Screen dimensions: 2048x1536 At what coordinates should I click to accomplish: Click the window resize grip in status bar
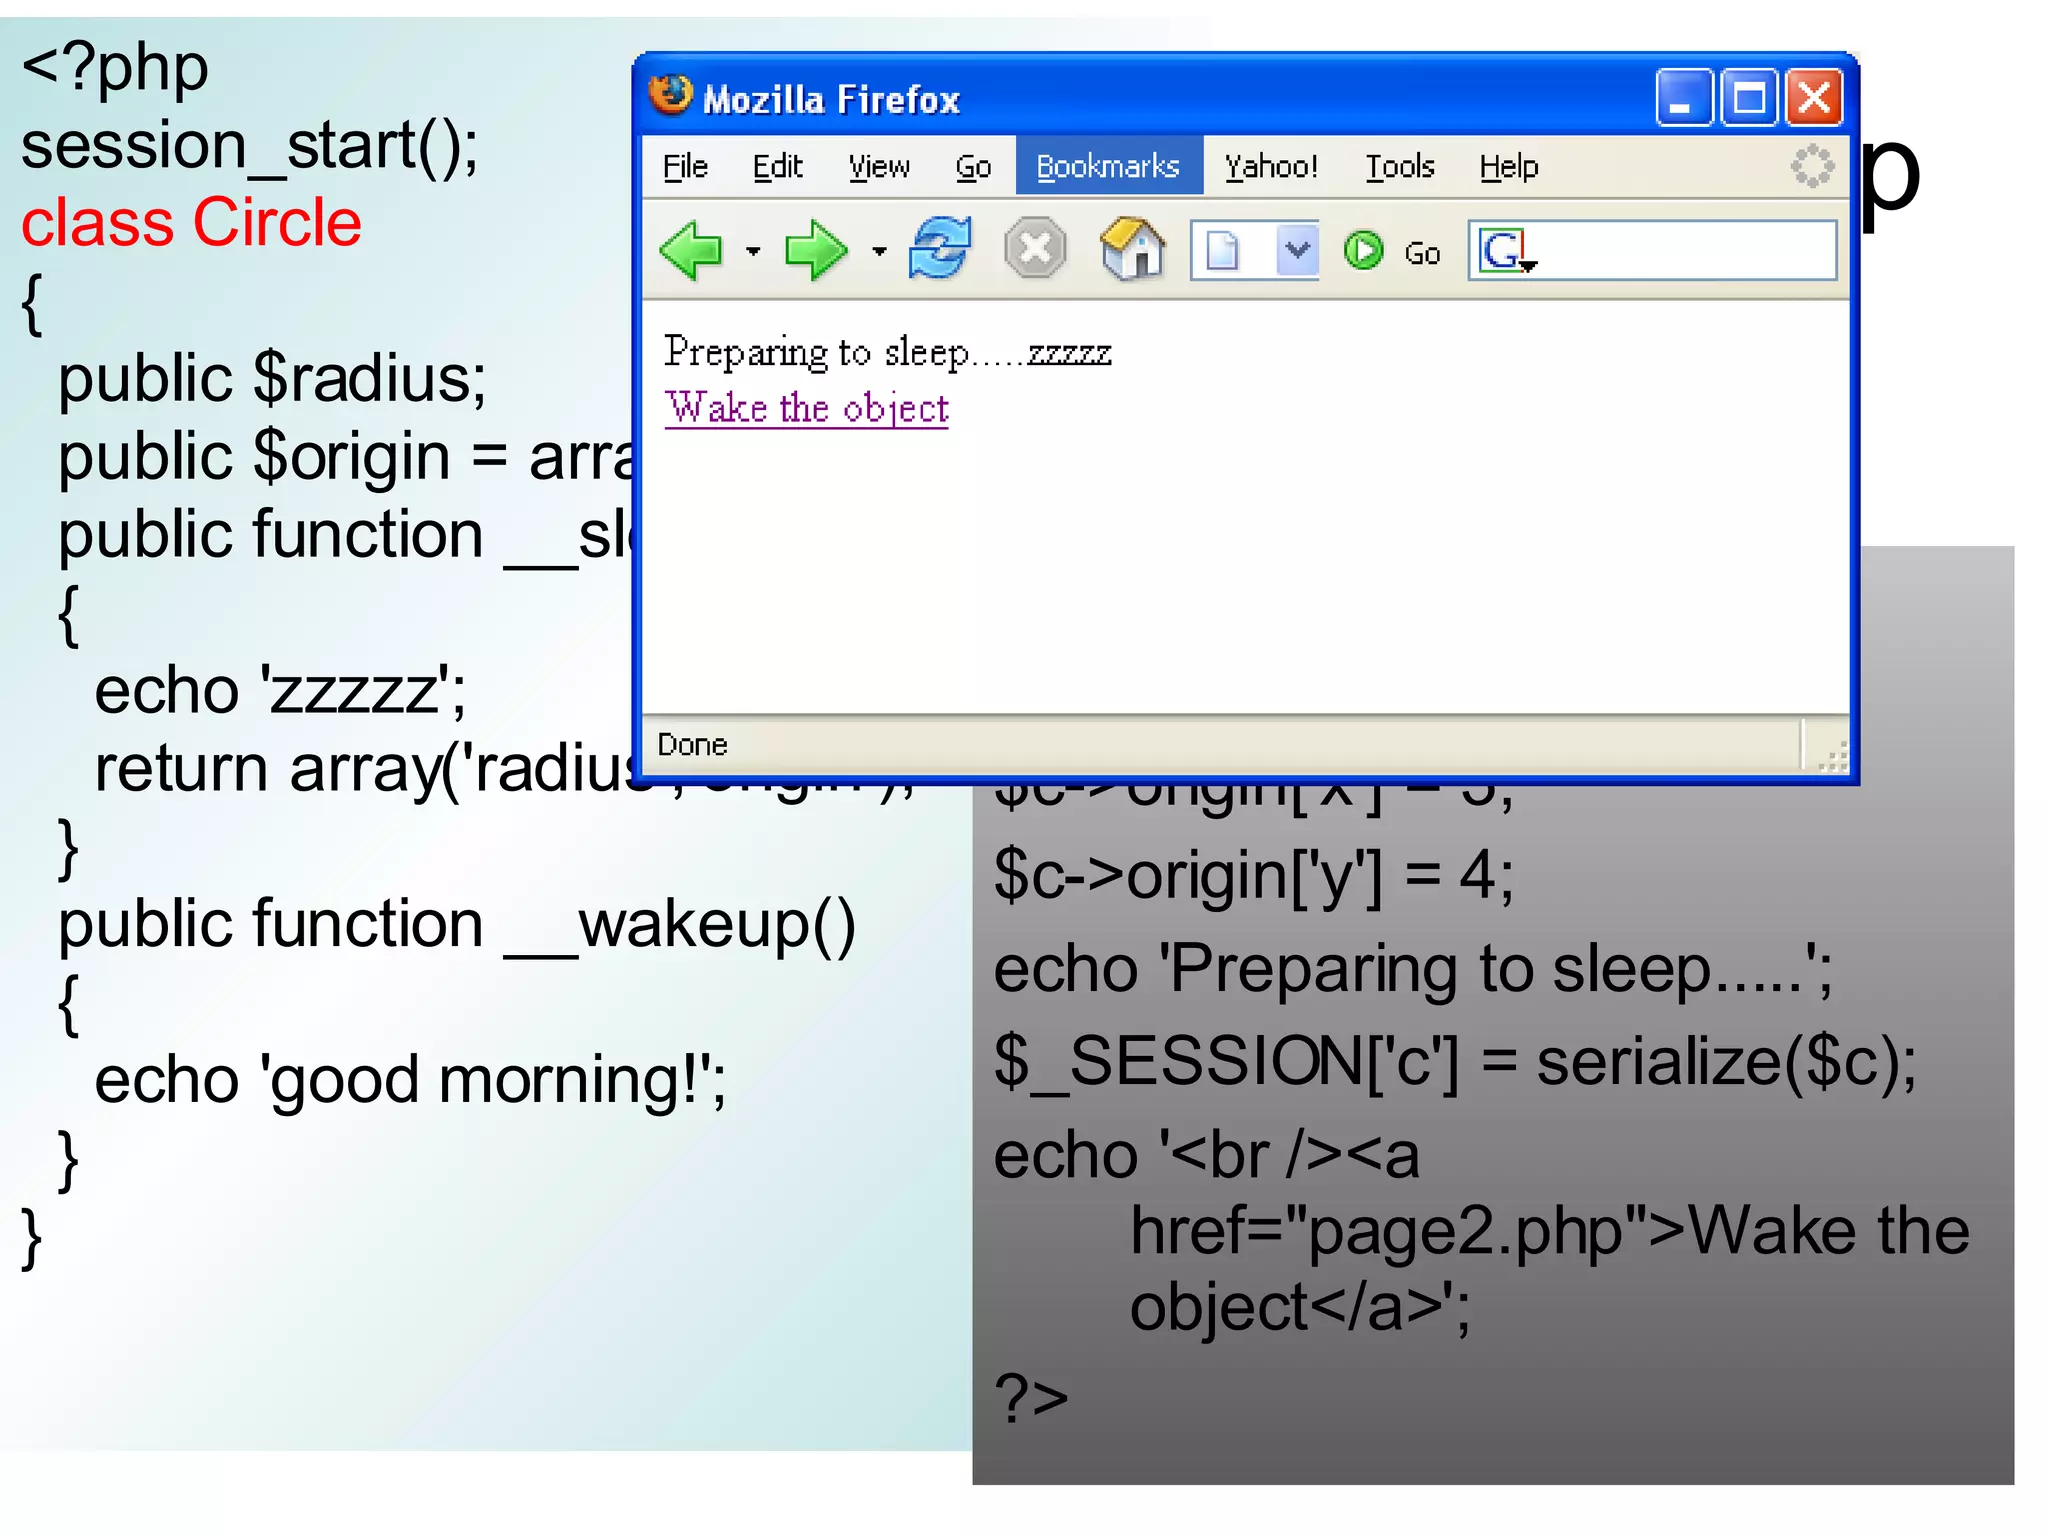[x=1832, y=756]
